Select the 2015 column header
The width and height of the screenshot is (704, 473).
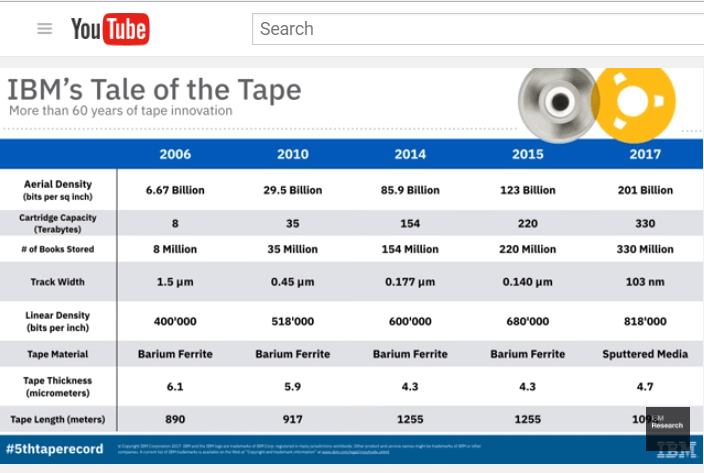tap(527, 154)
